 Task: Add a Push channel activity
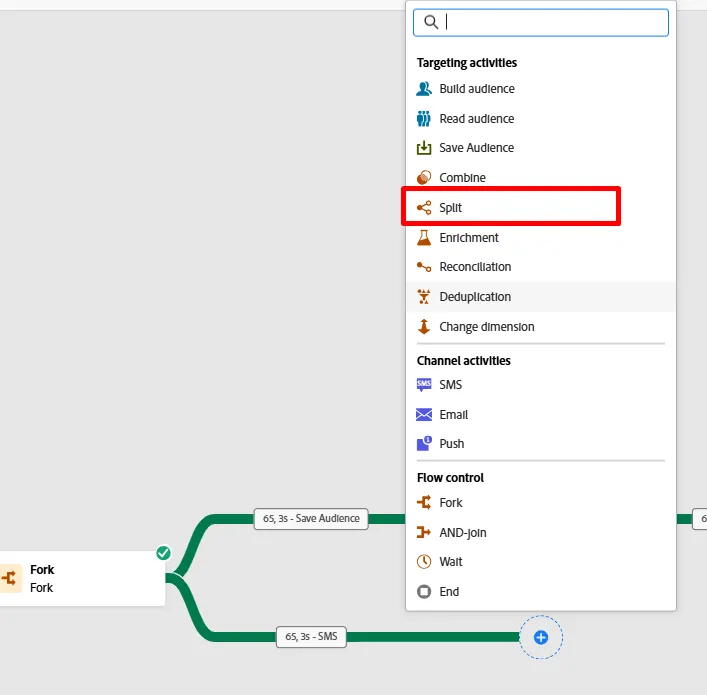coord(541,444)
